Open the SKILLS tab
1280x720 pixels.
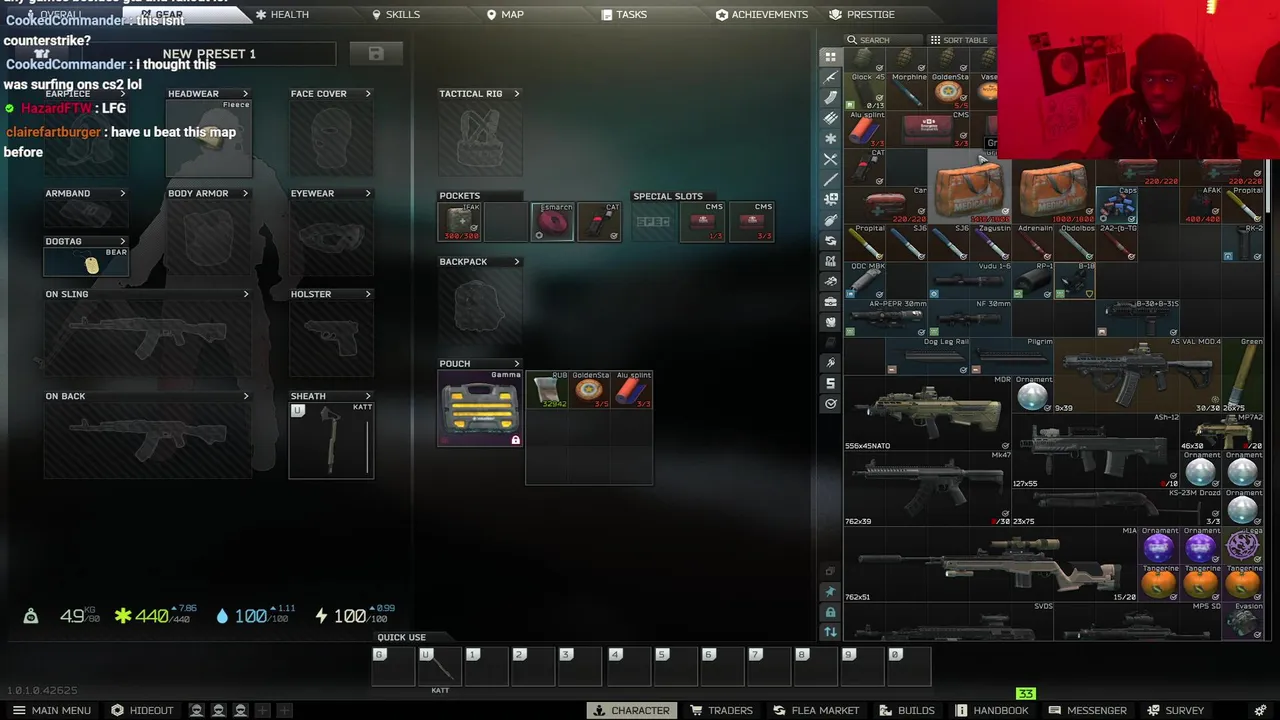(395, 14)
